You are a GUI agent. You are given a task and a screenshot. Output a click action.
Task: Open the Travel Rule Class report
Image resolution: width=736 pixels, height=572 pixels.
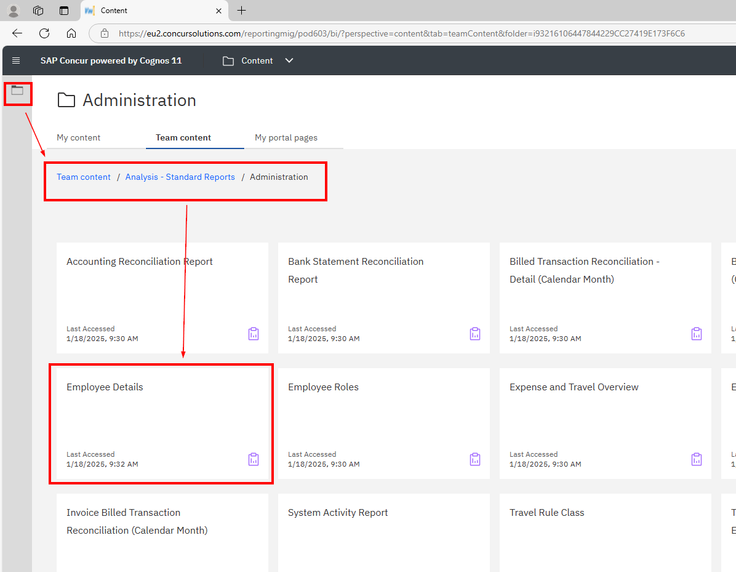(605, 533)
